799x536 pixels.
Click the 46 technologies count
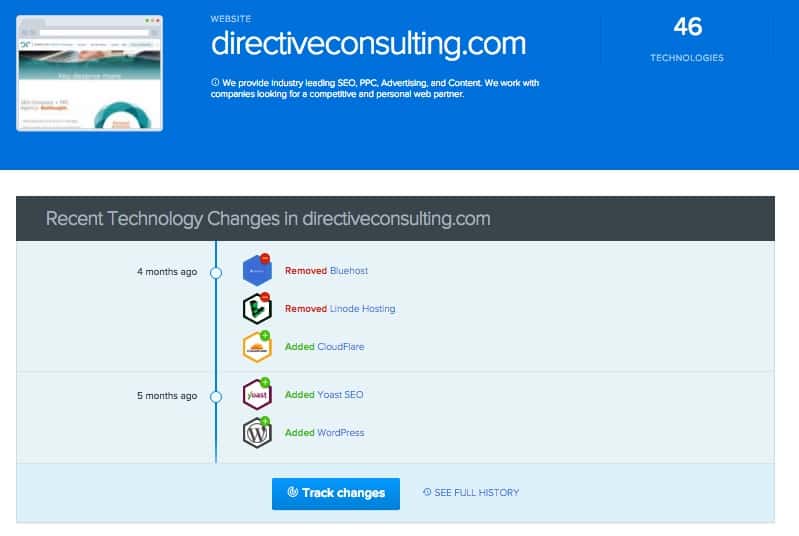click(x=687, y=26)
